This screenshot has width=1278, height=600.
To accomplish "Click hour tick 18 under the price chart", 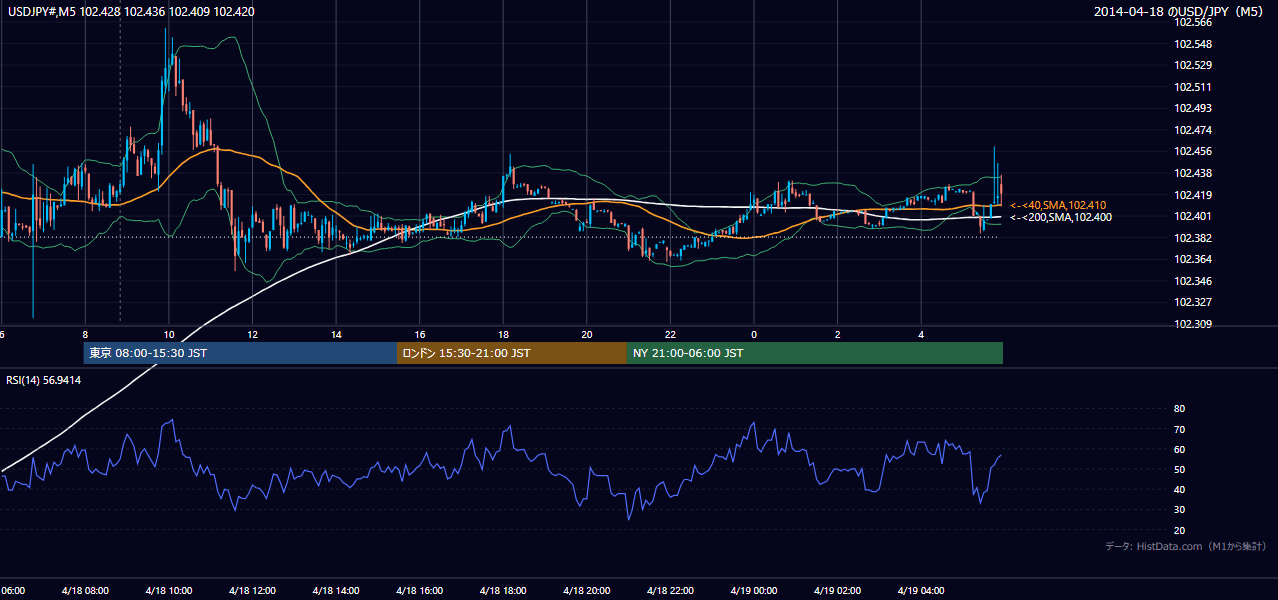I will coord(503,335).
